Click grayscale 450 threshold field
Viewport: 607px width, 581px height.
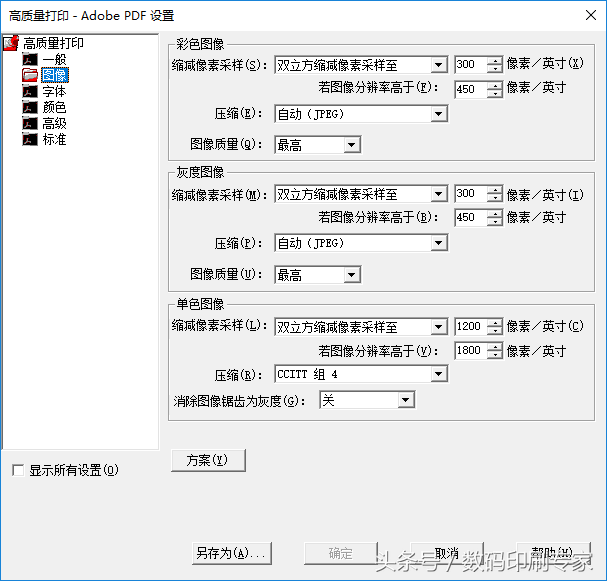point(470,218)
